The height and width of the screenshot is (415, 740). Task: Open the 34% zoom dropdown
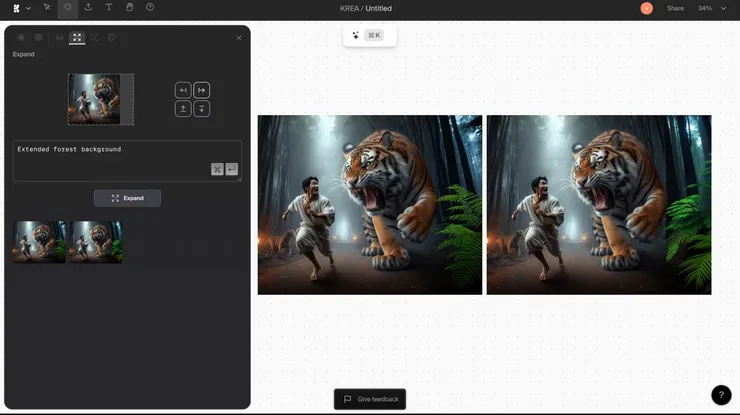tap(712, 8)
